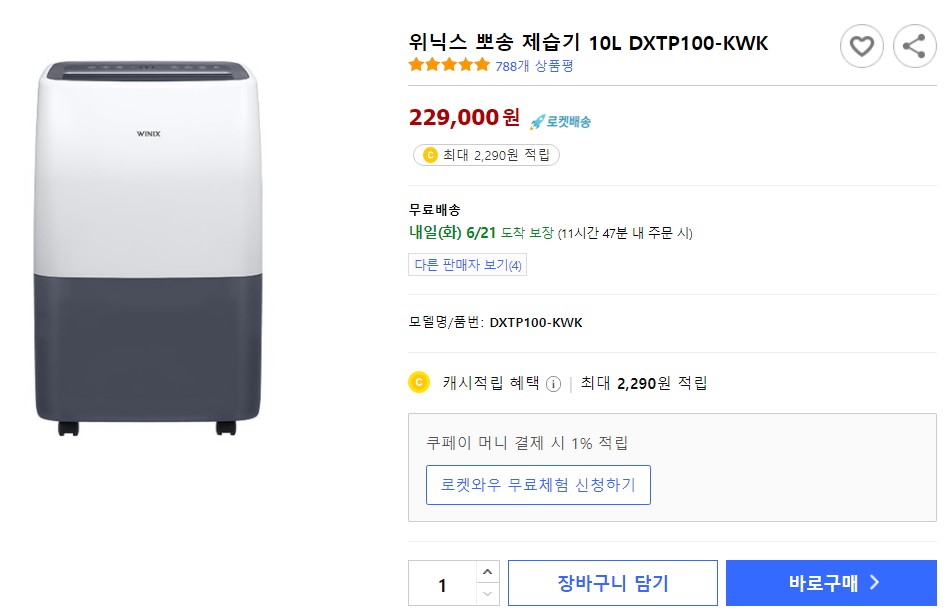Buy now using the 바로구매 button

(x=830, y=583)
